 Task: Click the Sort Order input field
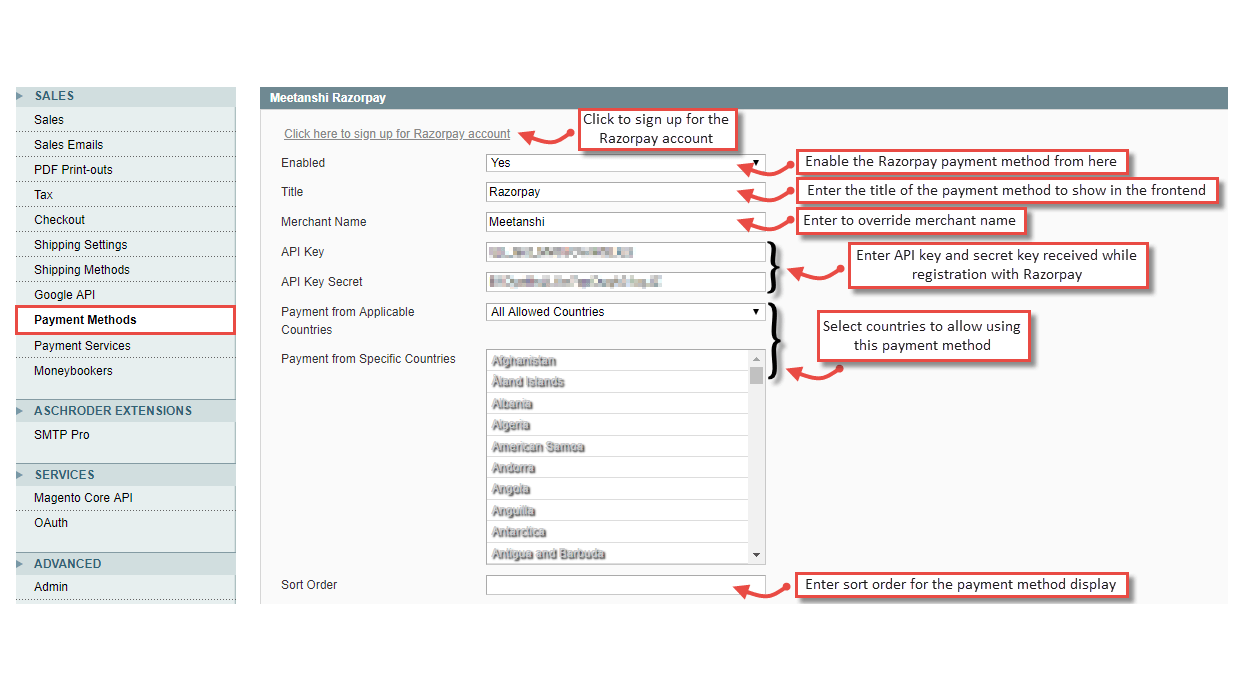point(625,585)
